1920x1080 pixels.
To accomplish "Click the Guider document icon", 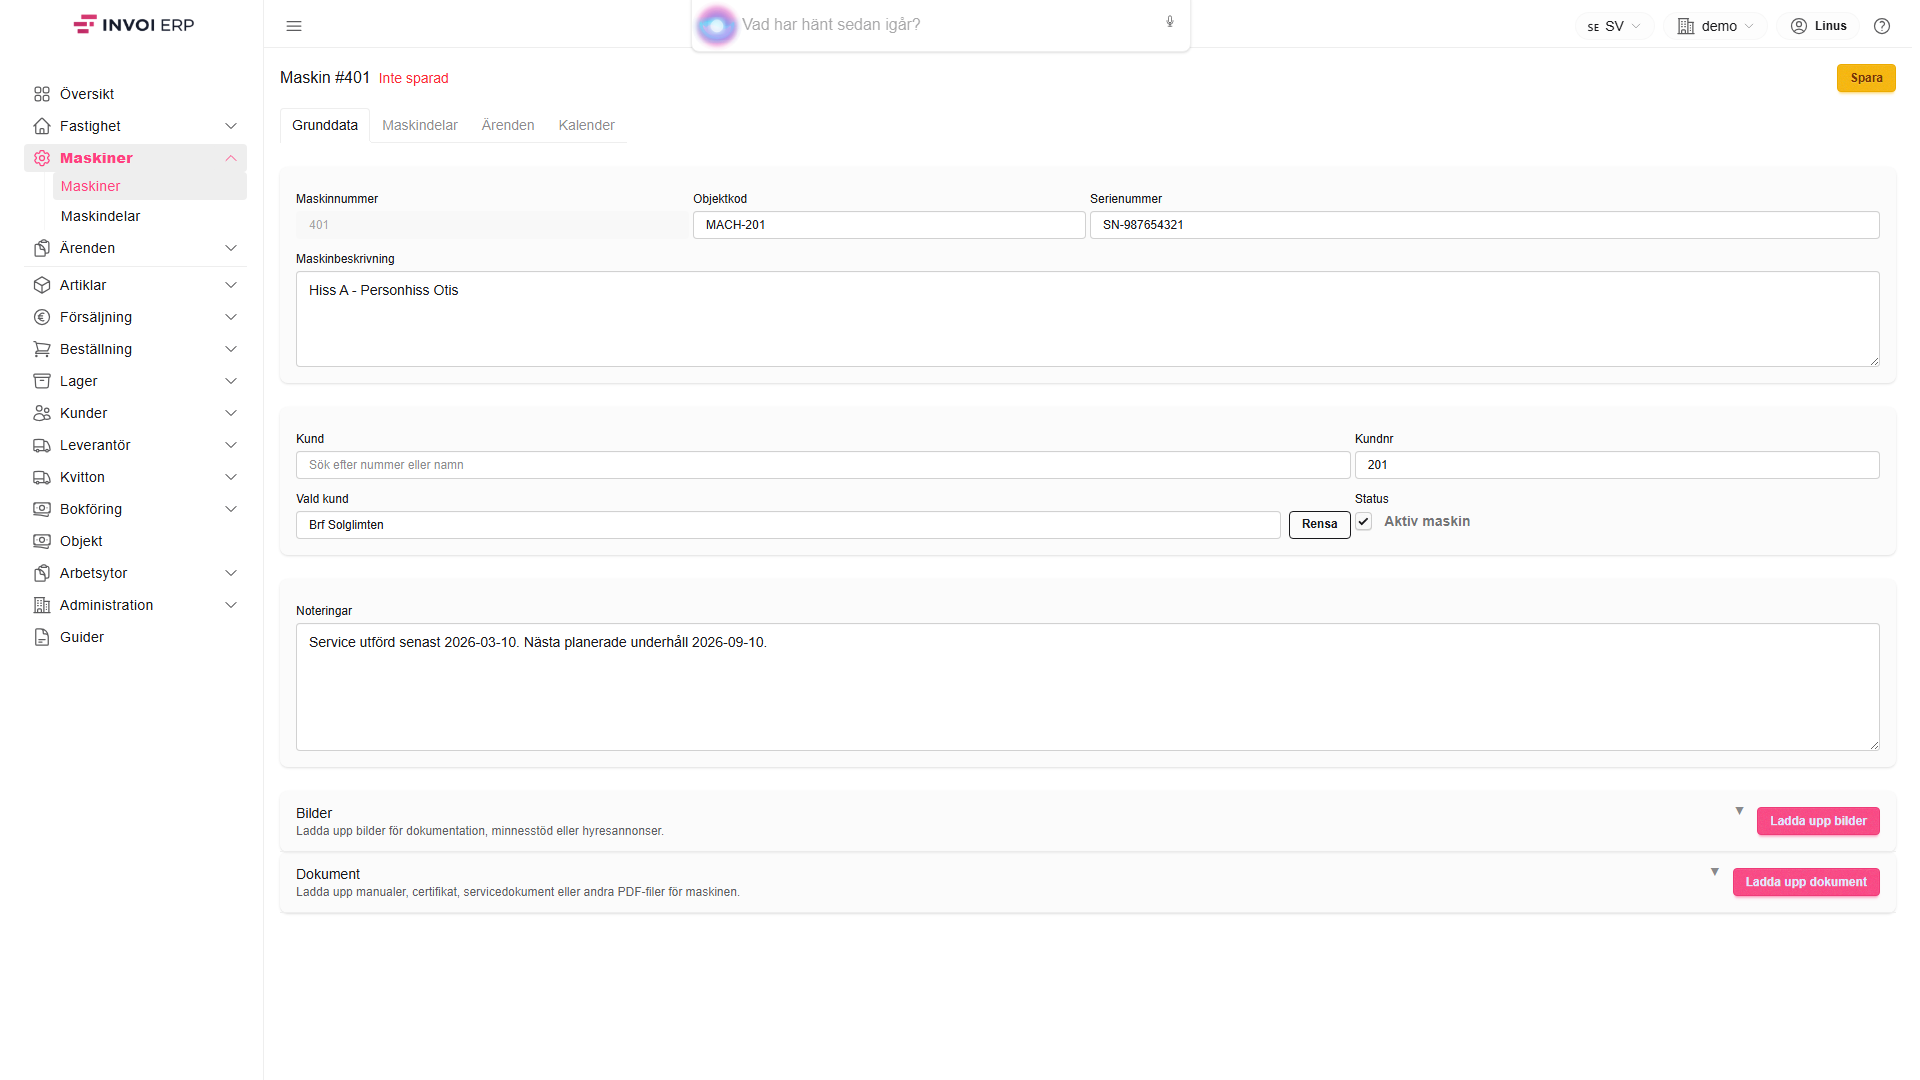I will 42,637.
